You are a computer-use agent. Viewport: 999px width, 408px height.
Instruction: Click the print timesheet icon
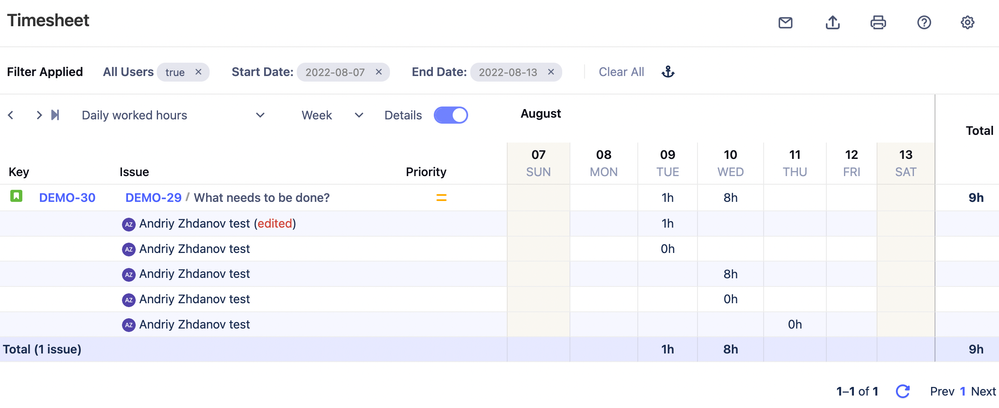point(878,23)
